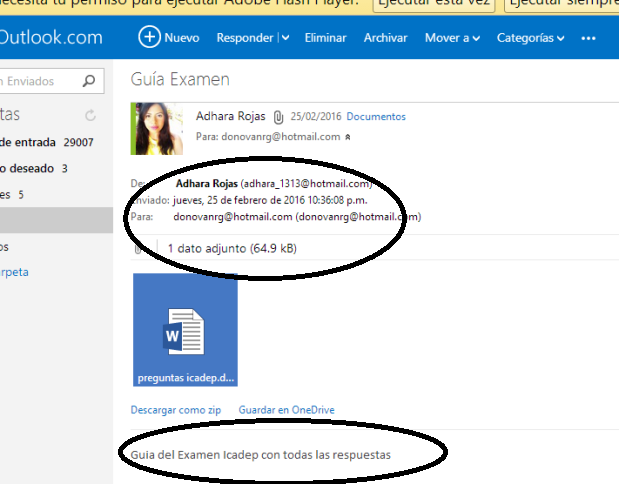Collapse message details double-chevron
This screenshot has width=619, height=484.
[x=348, y=137]
